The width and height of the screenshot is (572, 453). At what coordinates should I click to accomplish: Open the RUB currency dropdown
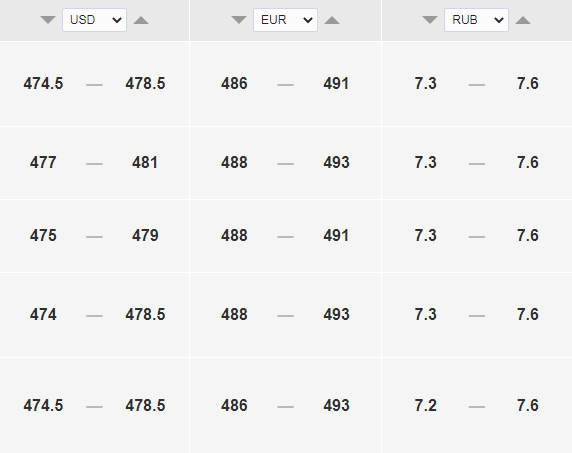click(476, 20)
